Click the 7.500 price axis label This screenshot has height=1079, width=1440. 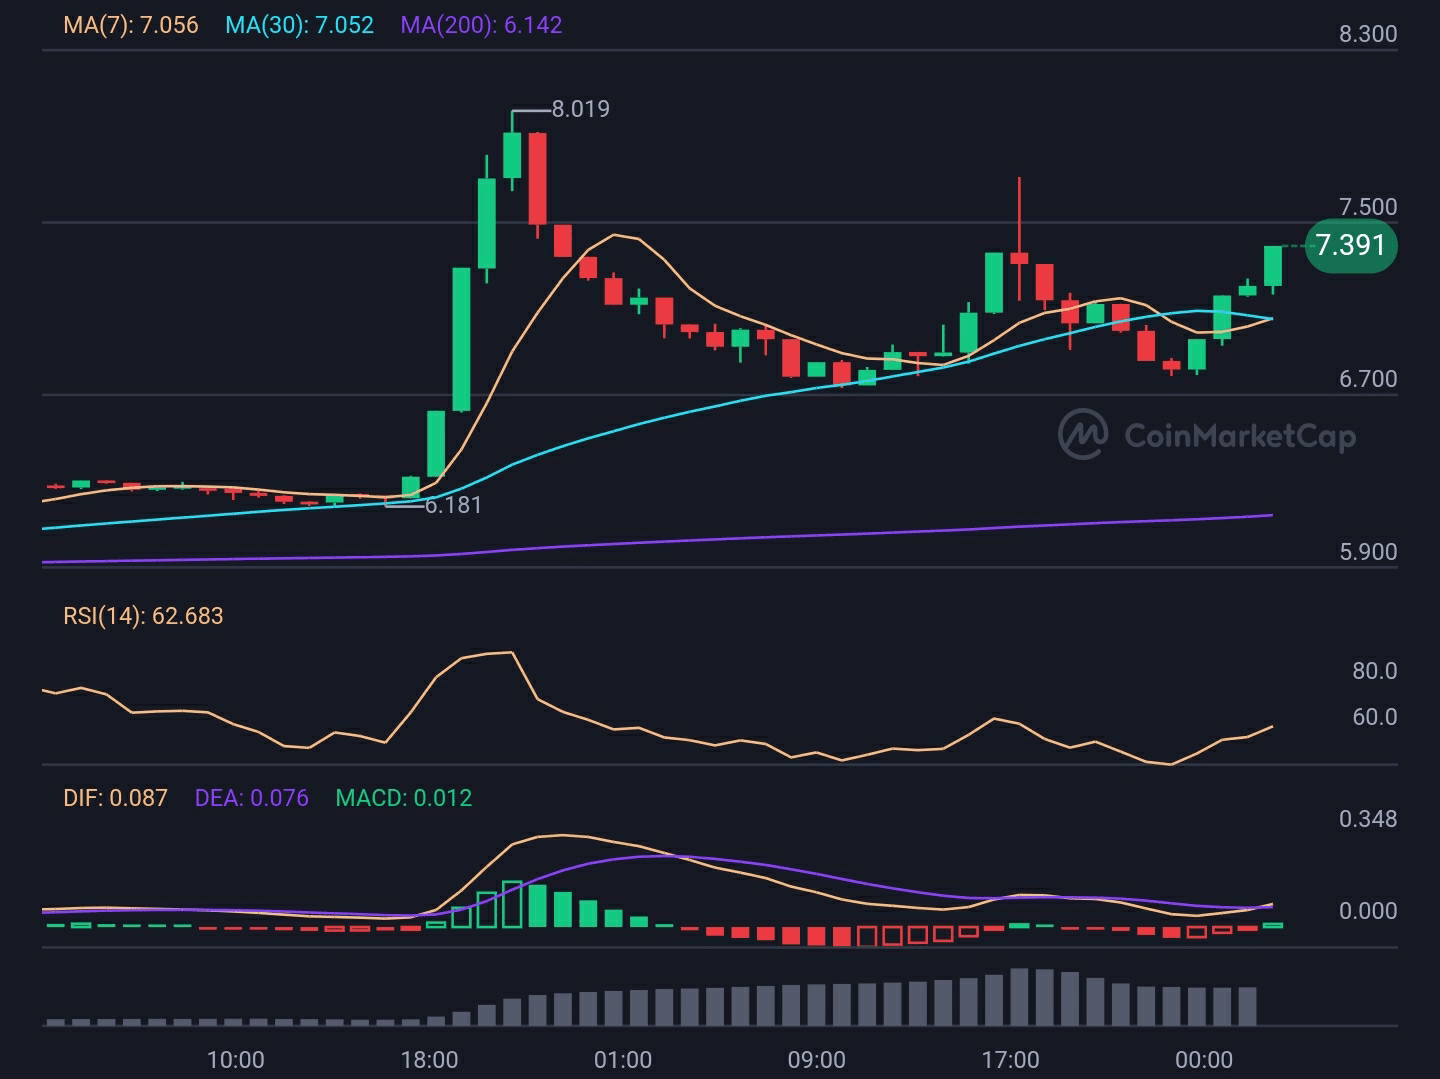(1368, 207)
